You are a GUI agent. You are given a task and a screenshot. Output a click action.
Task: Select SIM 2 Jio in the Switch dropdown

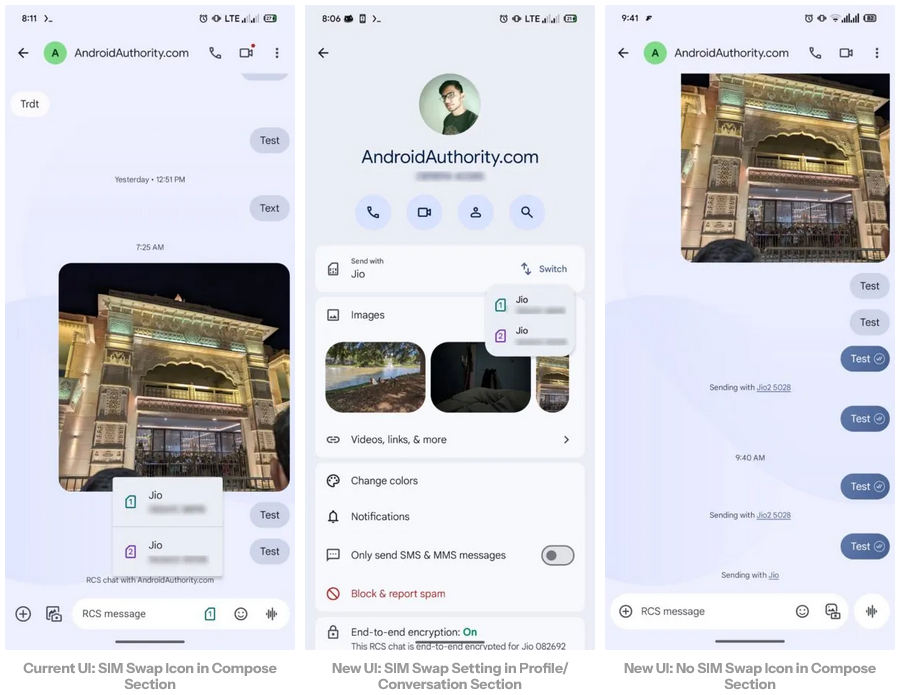[530, 335]
